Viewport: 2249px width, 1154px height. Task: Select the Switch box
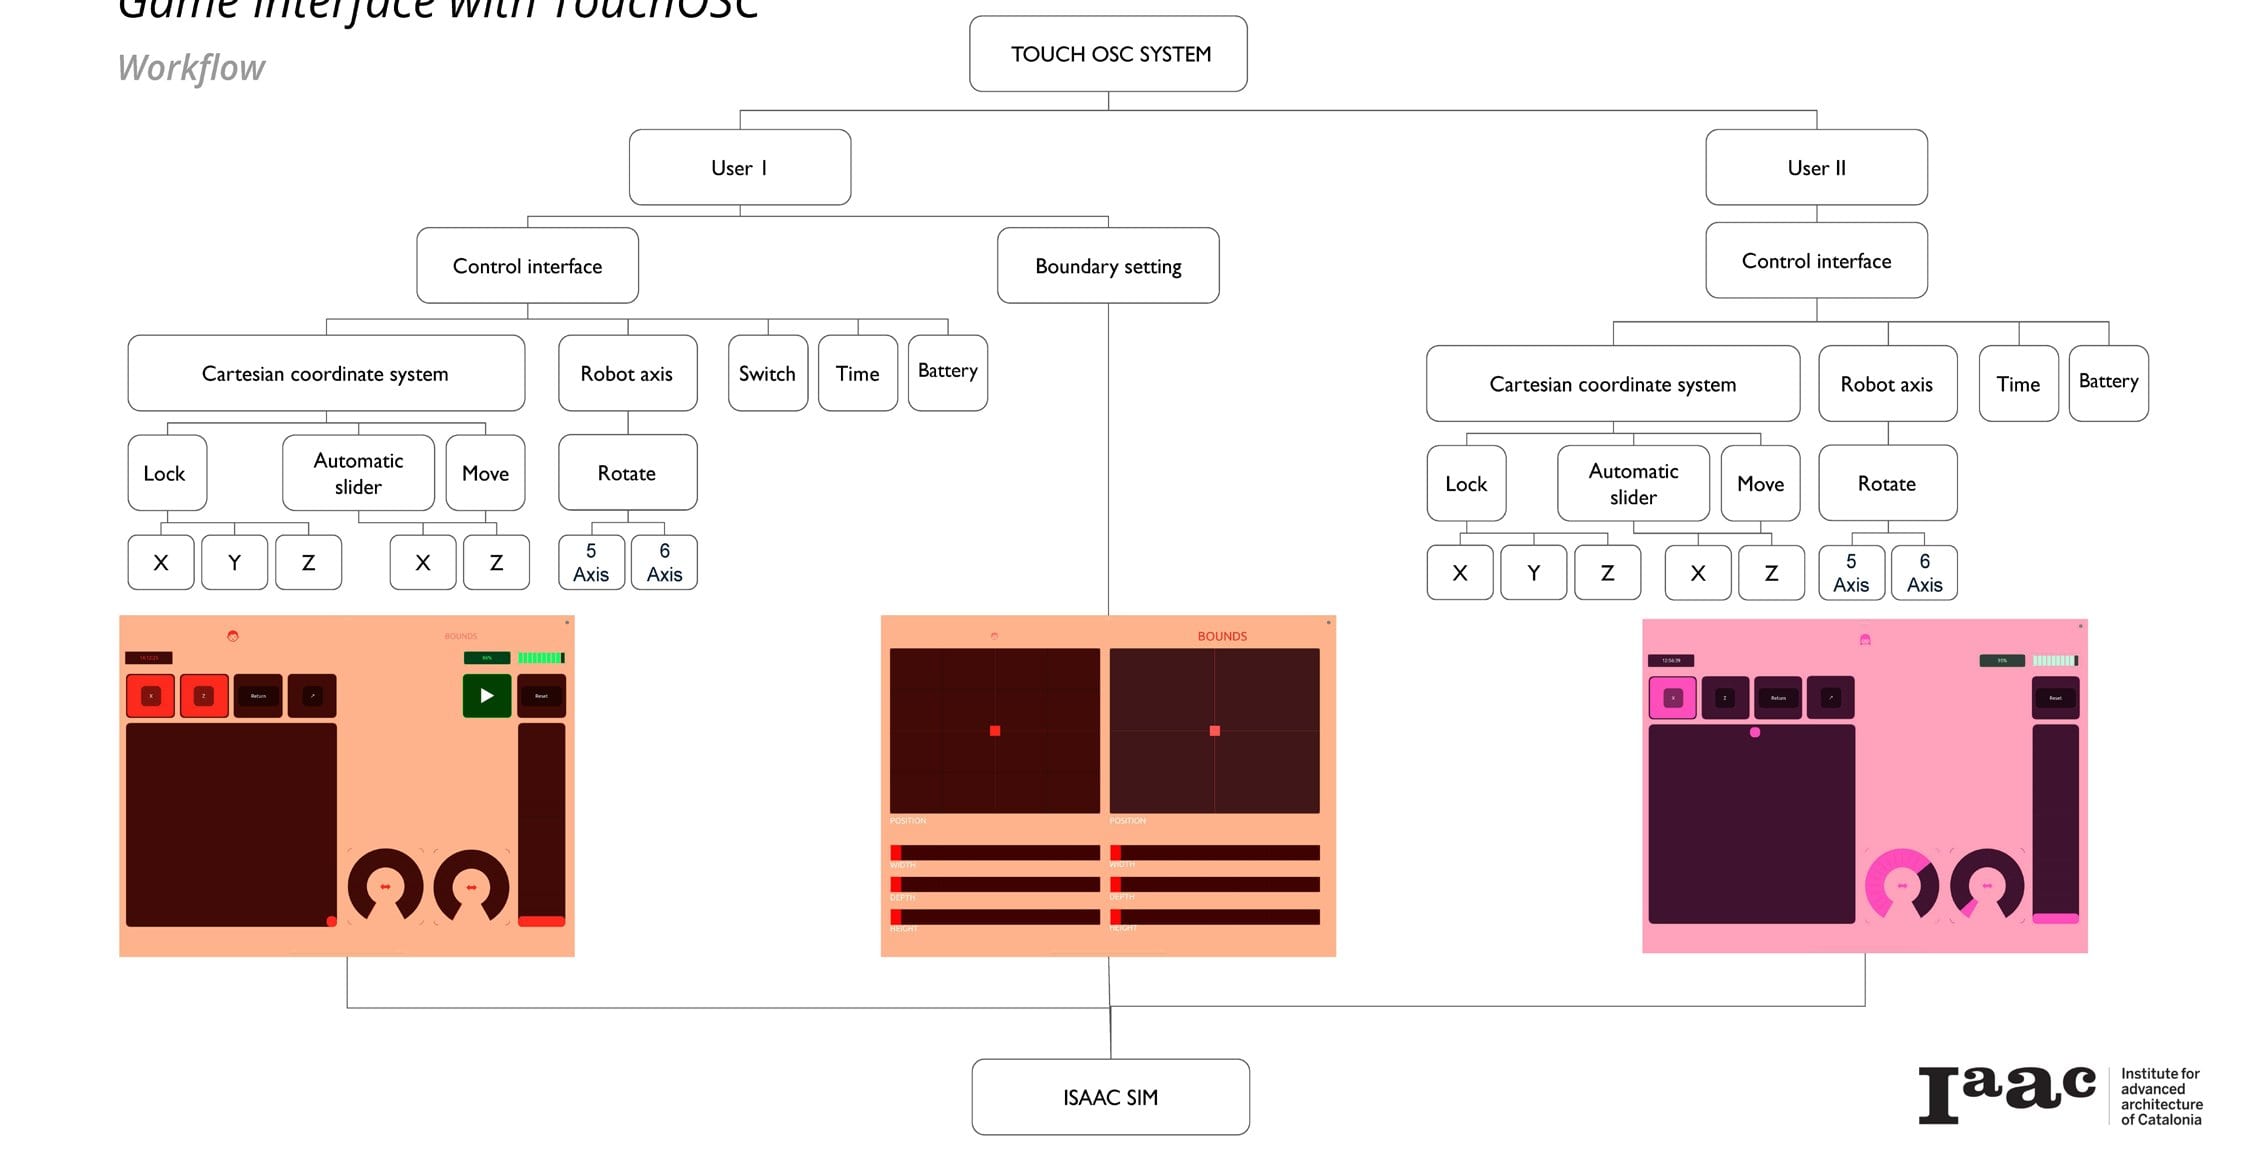click(x=768, y=373)
